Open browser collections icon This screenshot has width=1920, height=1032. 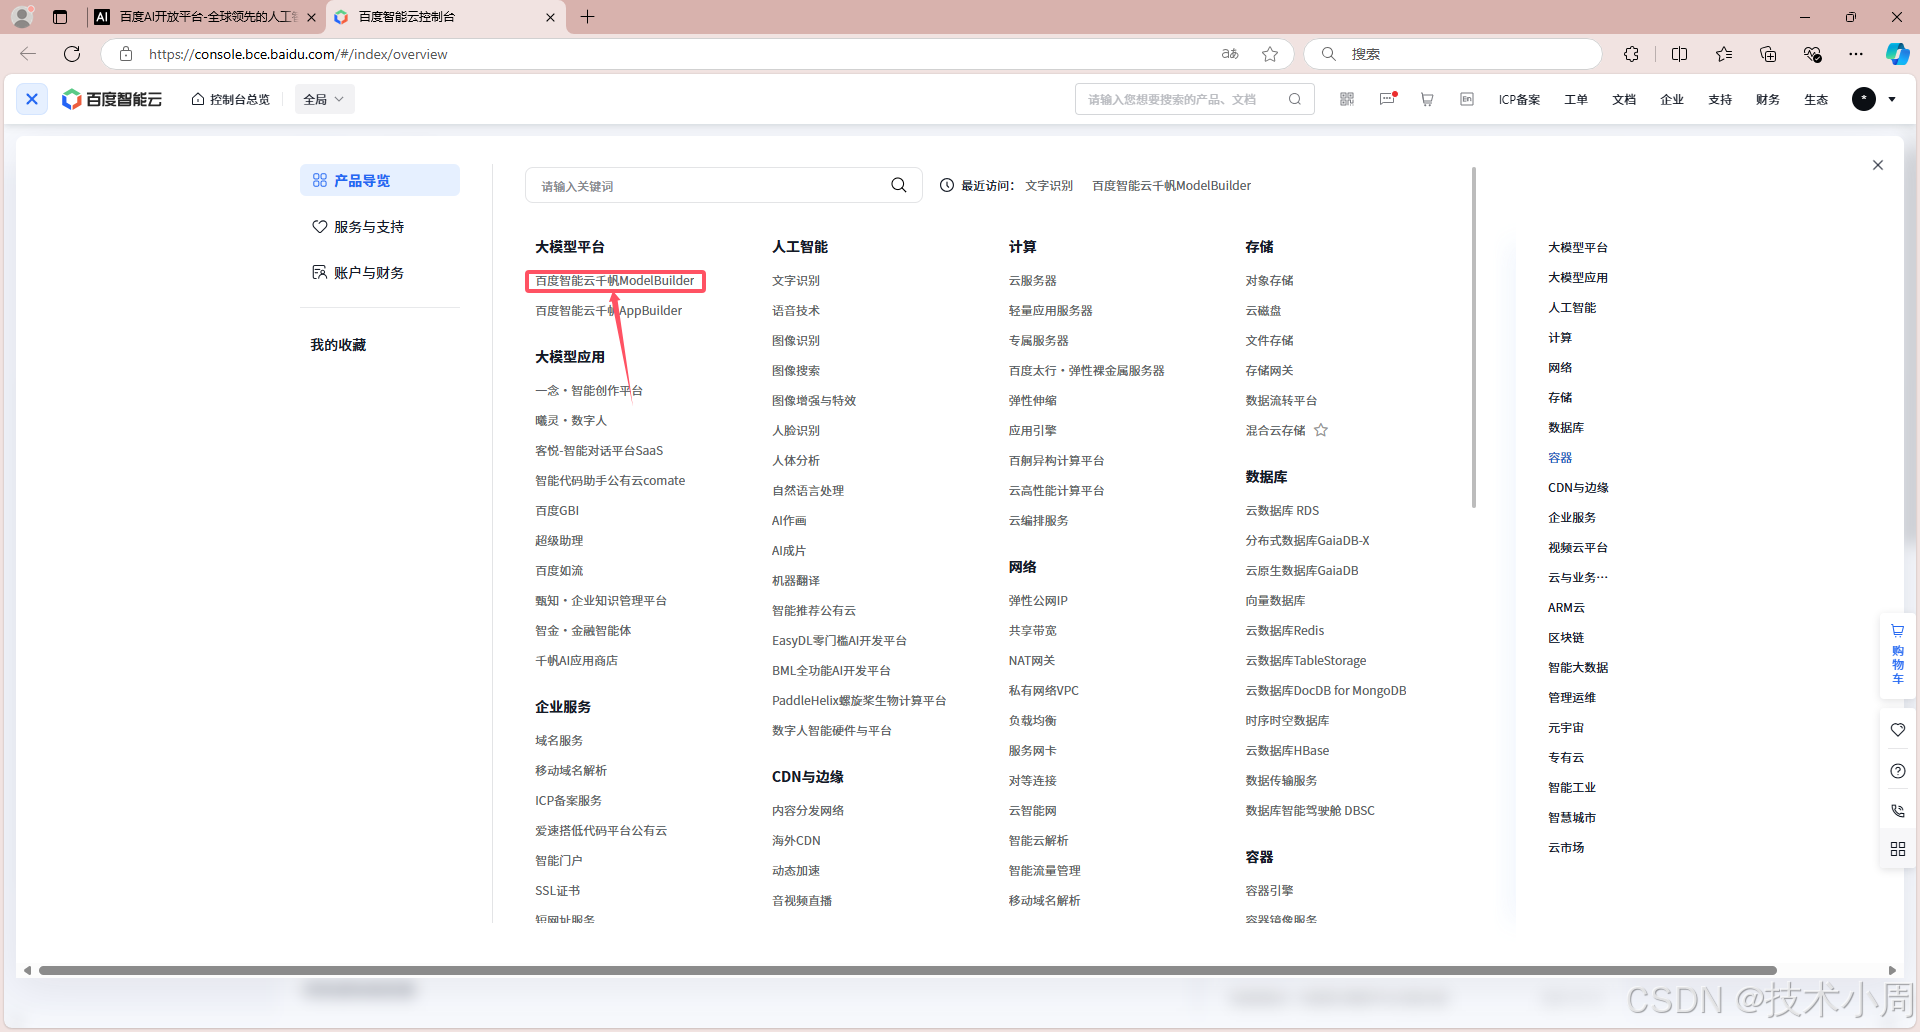pyautogui.click(x=1768, y=54)
